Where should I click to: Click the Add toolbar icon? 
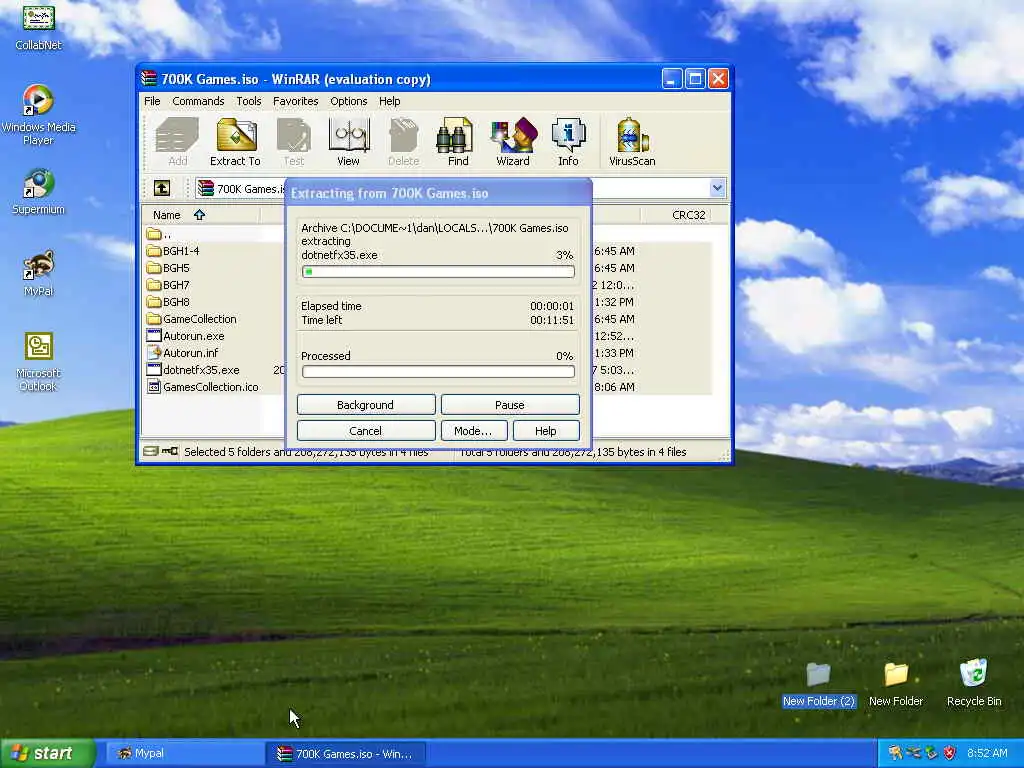click(177, 142)
